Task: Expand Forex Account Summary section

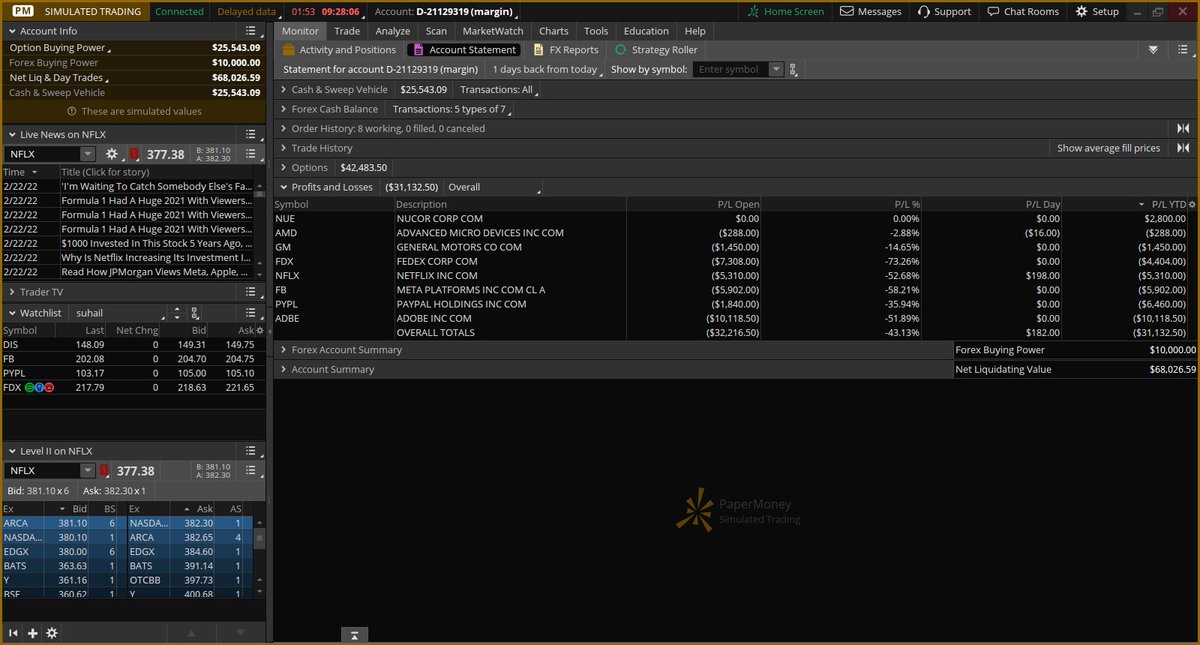Action: point(284,350)
